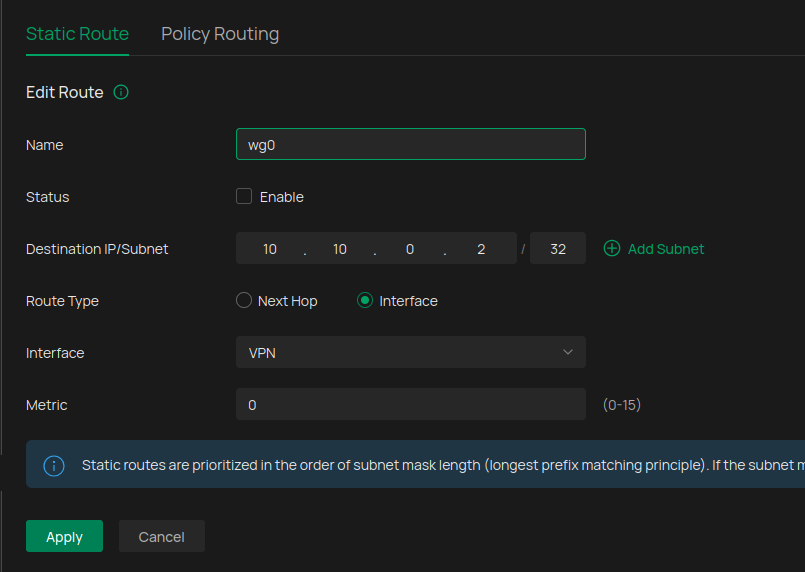Screen dimensions: 805x572
Task: Apply the route changes
Action: 65,536
